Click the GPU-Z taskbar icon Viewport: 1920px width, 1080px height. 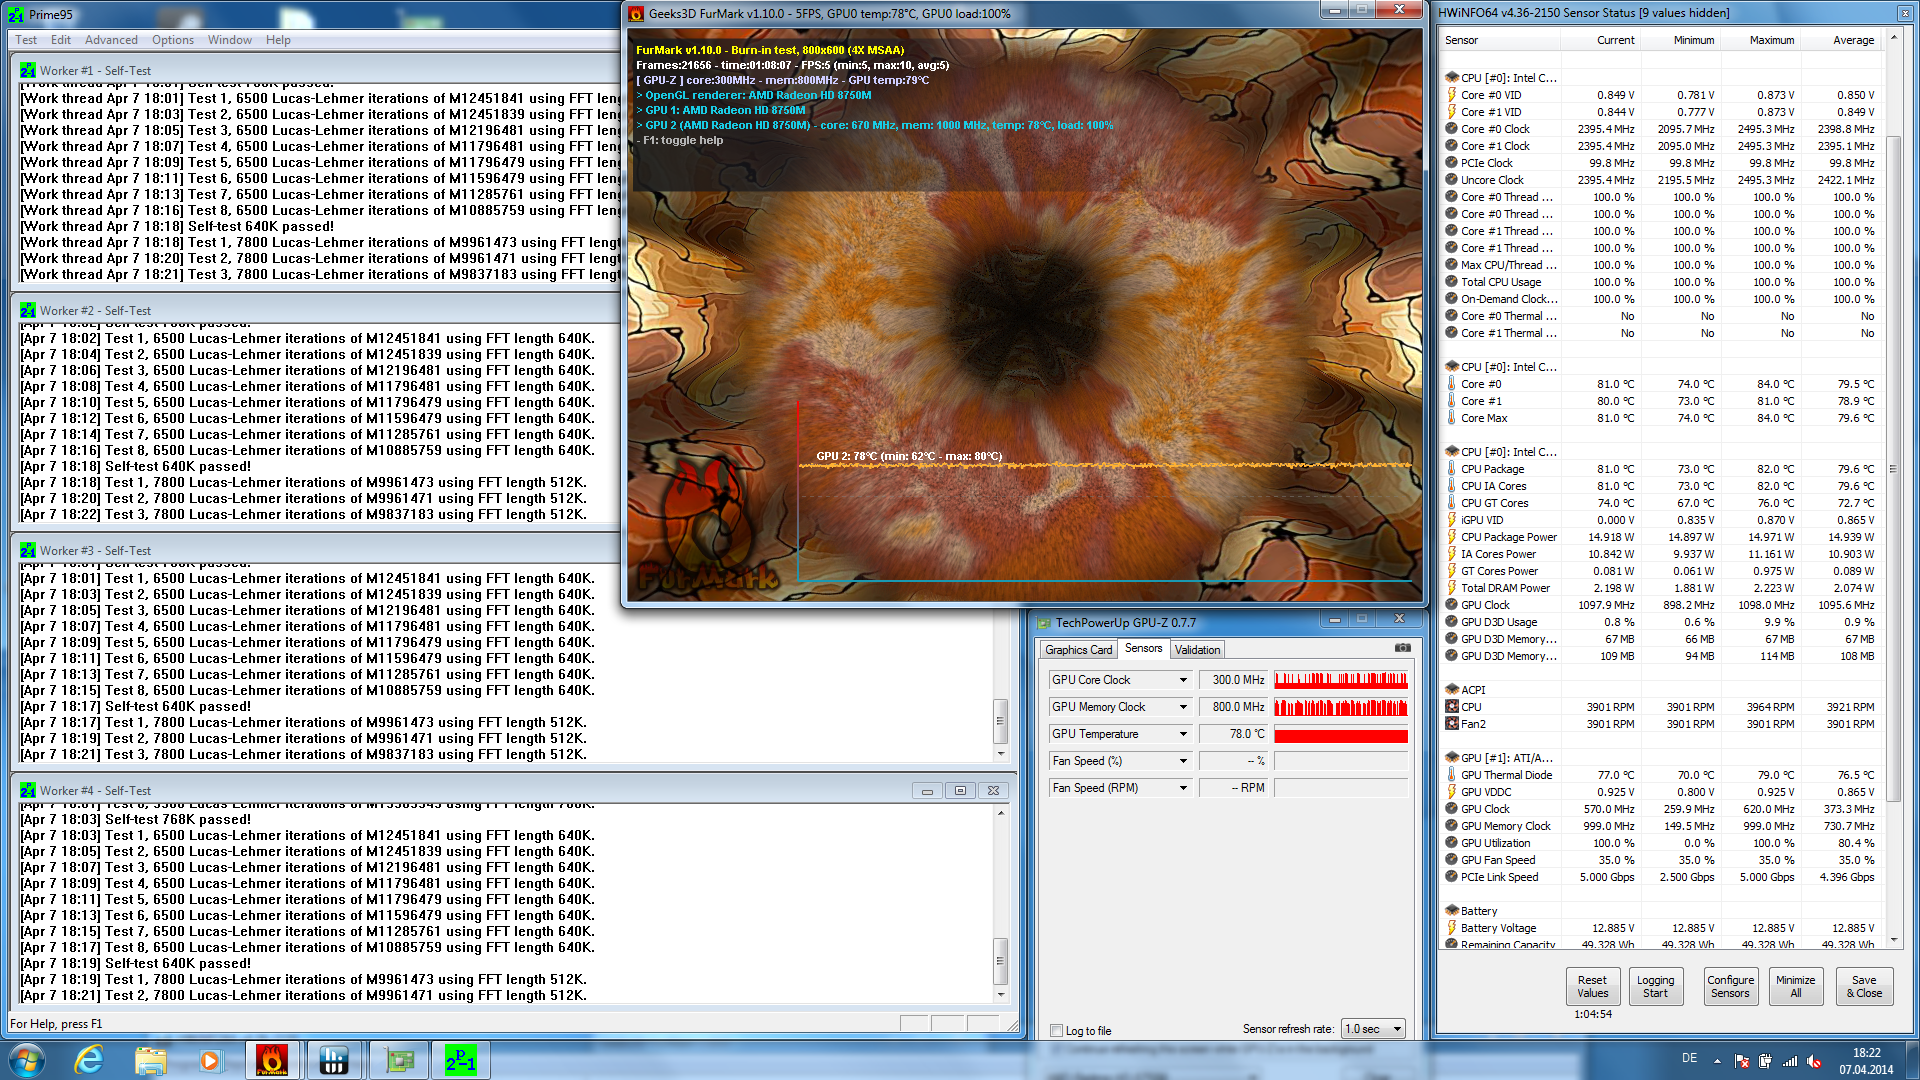(399, 1060)
